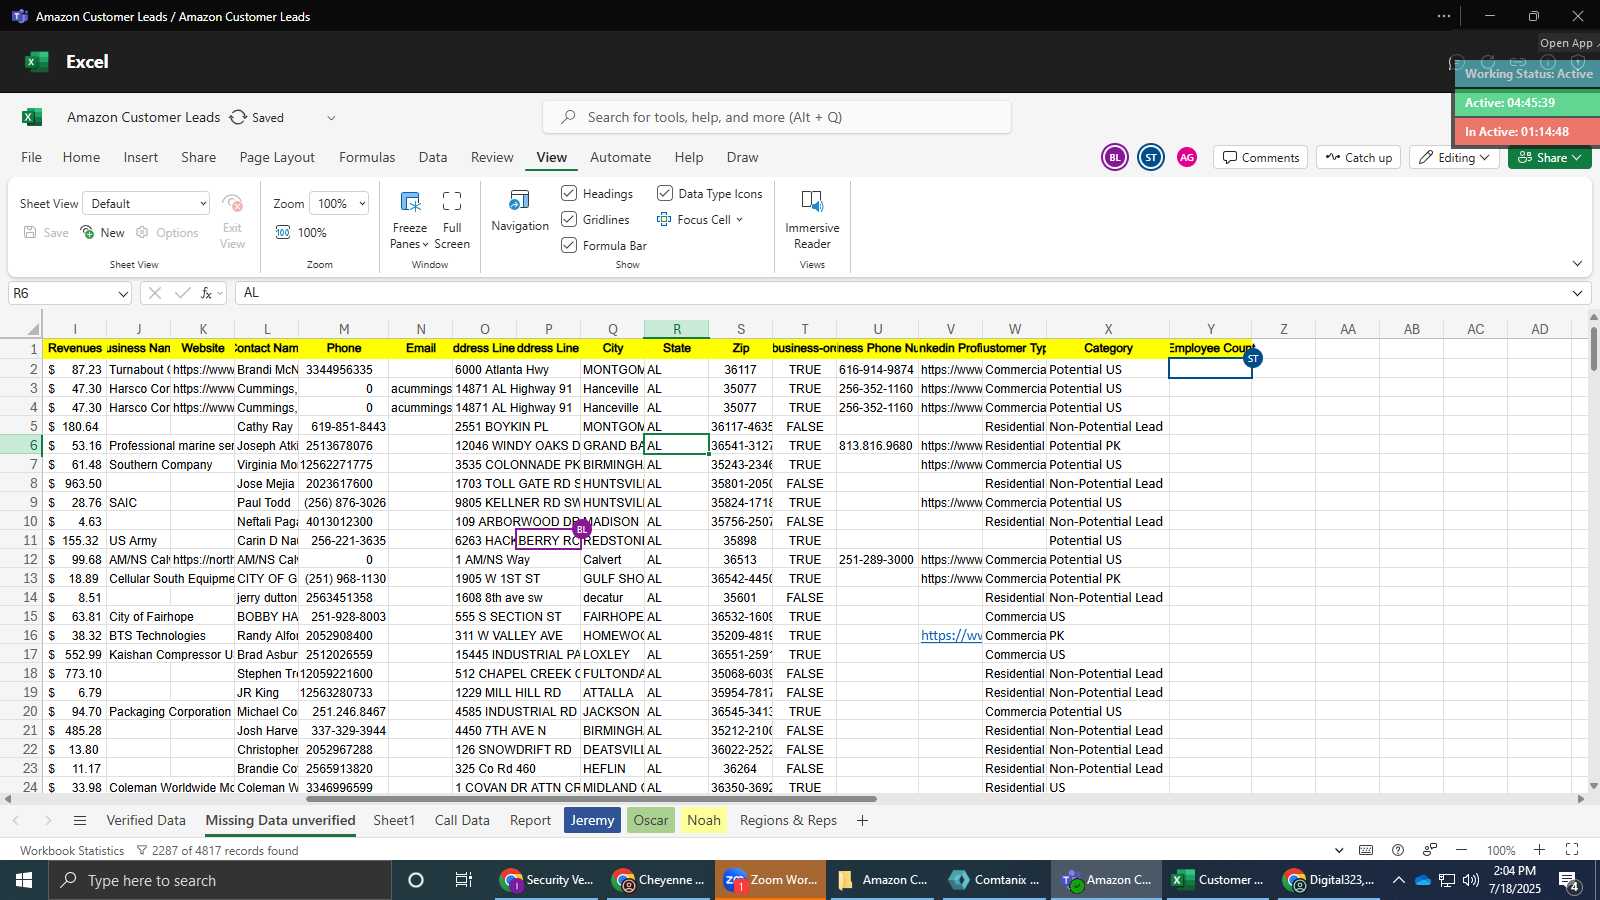Uncheck the Headings checkbox
Viewport: 1600px width, 900px height.
click(x=569, y=193)
